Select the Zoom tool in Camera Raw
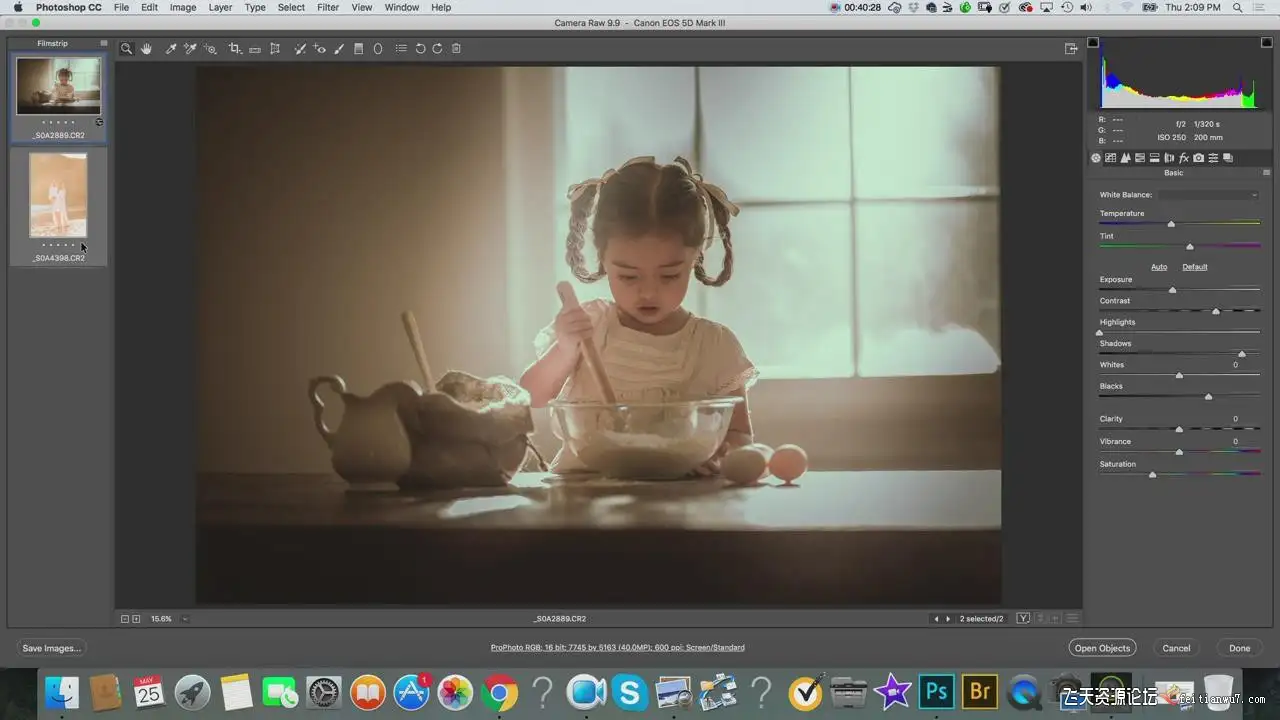Viewport: 1280px width, 720px height. point(126,48)
